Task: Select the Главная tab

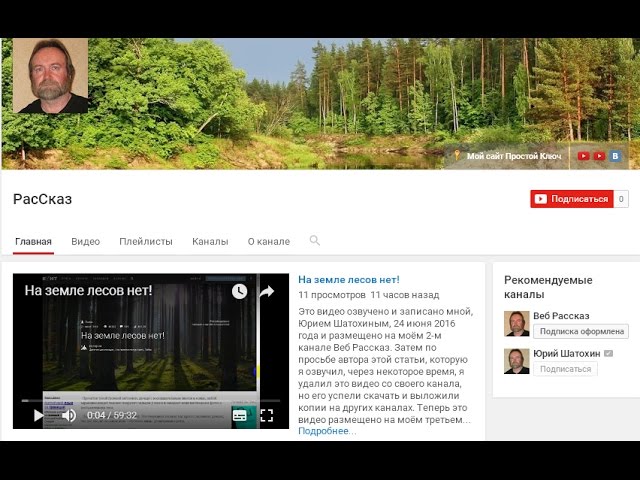Action: [33, 242]
